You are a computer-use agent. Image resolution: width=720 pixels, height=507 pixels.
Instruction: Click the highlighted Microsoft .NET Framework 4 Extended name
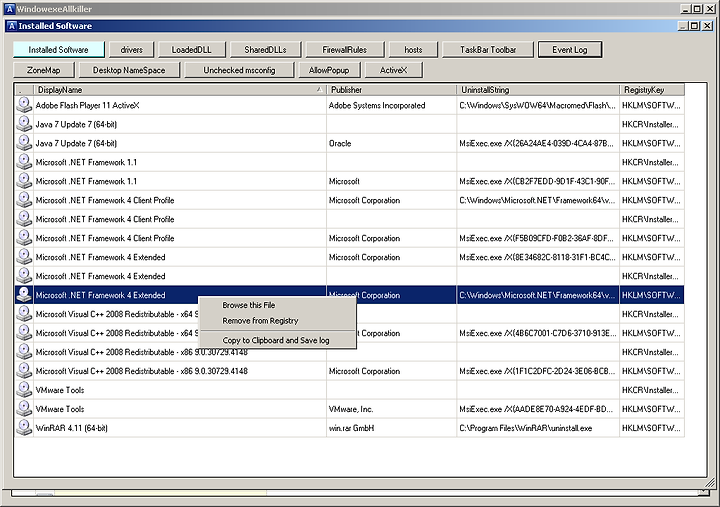[100, 295]
